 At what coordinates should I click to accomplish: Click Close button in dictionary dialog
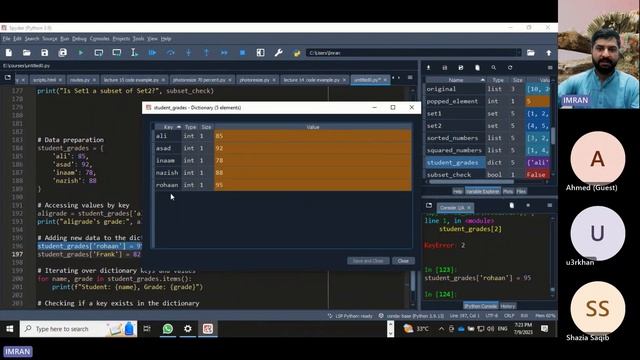coord(403,261)
